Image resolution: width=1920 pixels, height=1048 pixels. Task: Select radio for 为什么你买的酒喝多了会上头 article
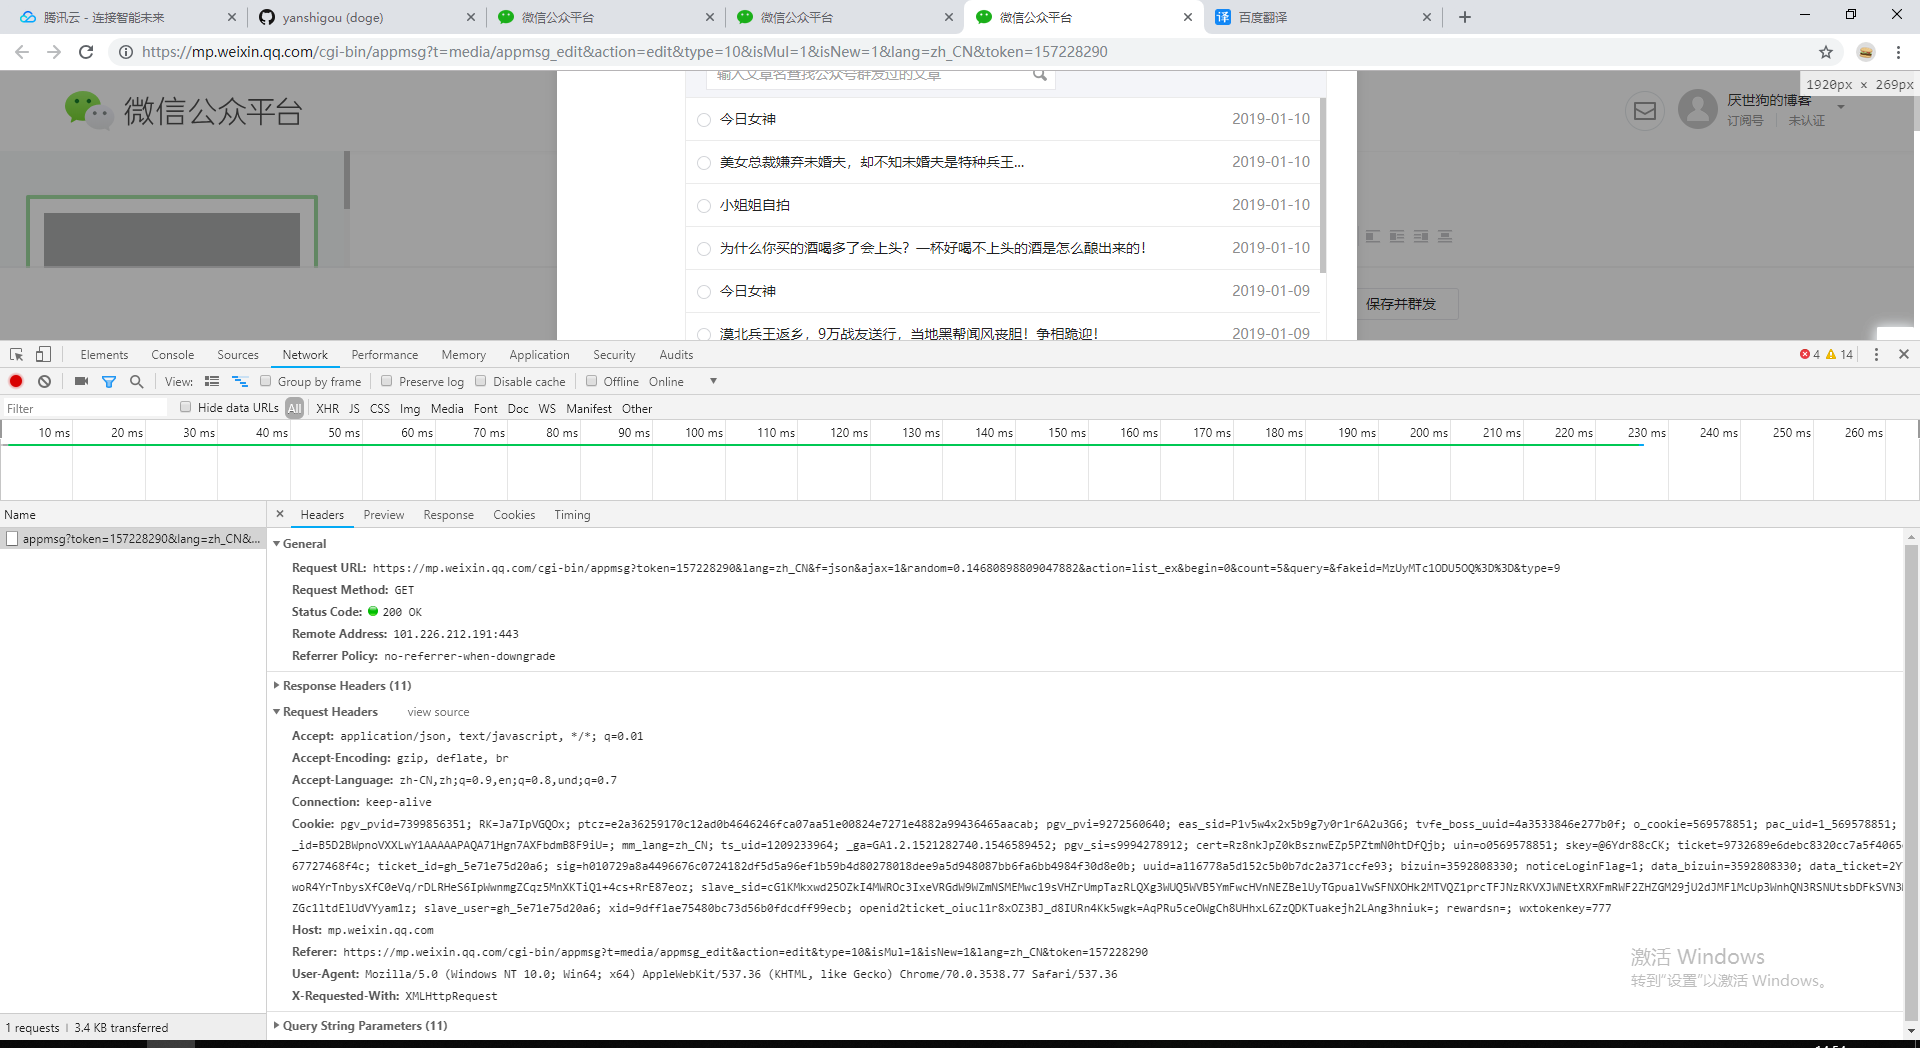[704, 249]
